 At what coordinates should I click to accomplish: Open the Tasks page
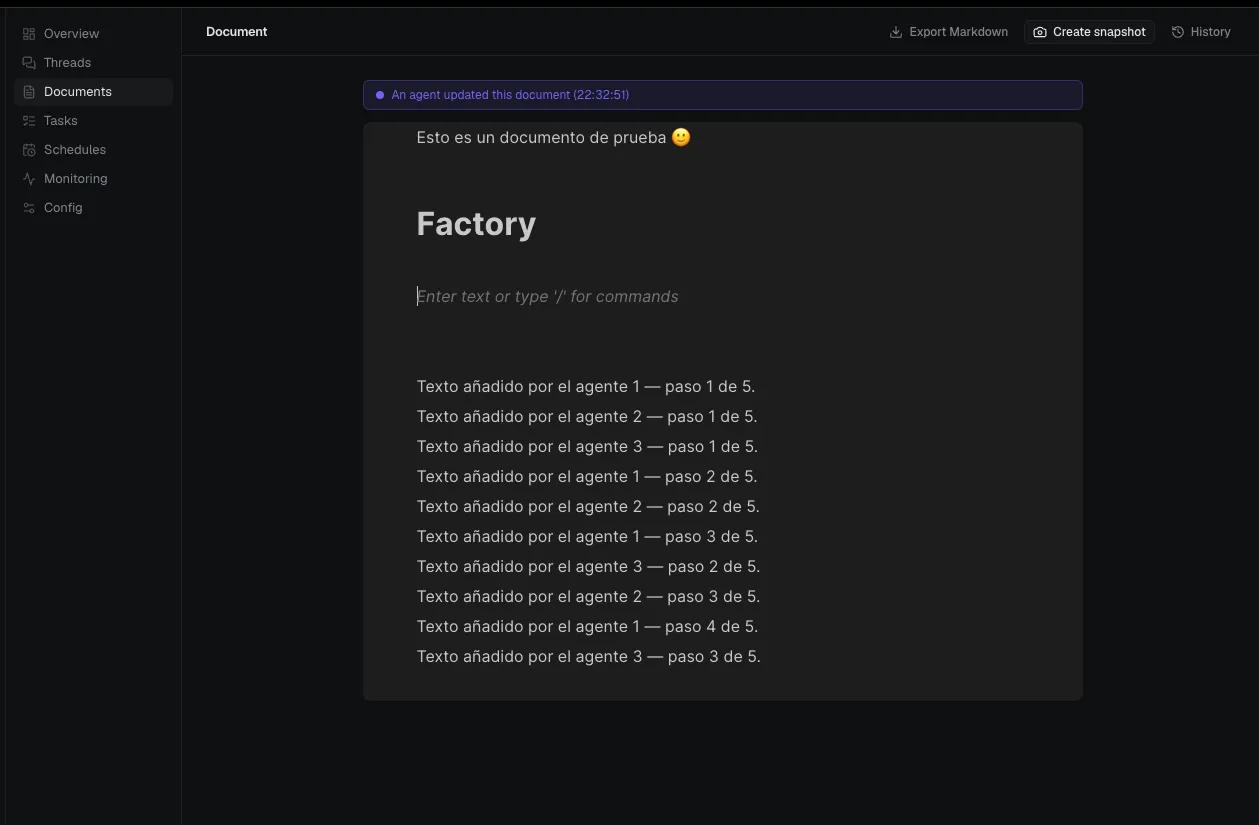pos(93,121)
